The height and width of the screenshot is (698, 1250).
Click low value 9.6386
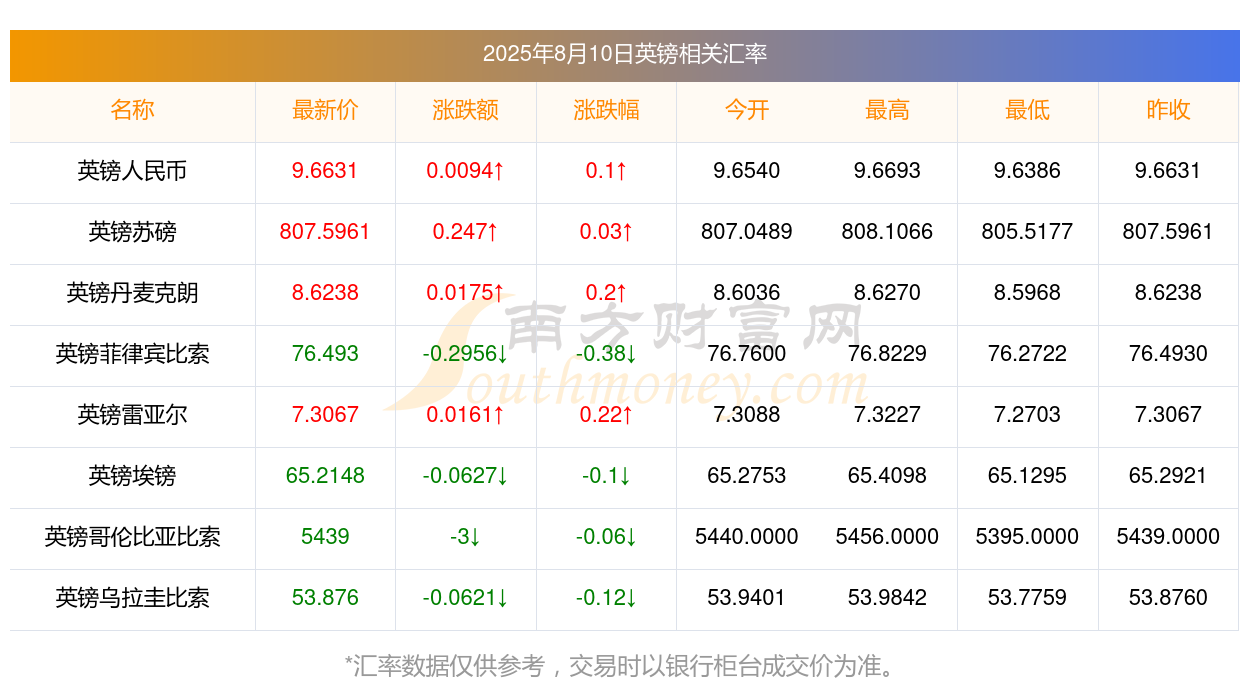(1028, 171)
